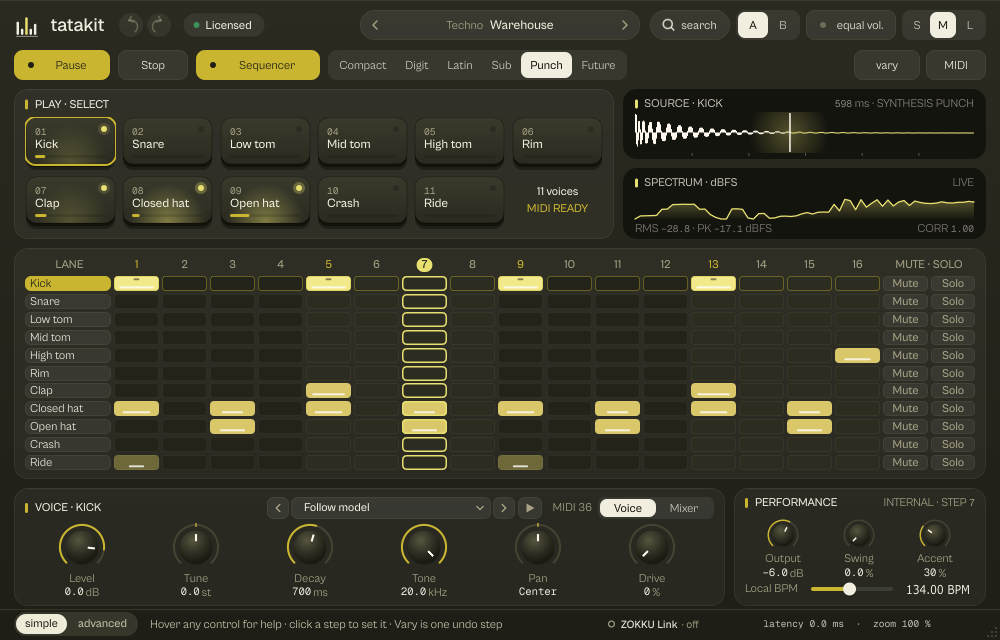Screen dimensions: 1000x640
Task: Click the Licensed status badge
Action: (224, 25)
